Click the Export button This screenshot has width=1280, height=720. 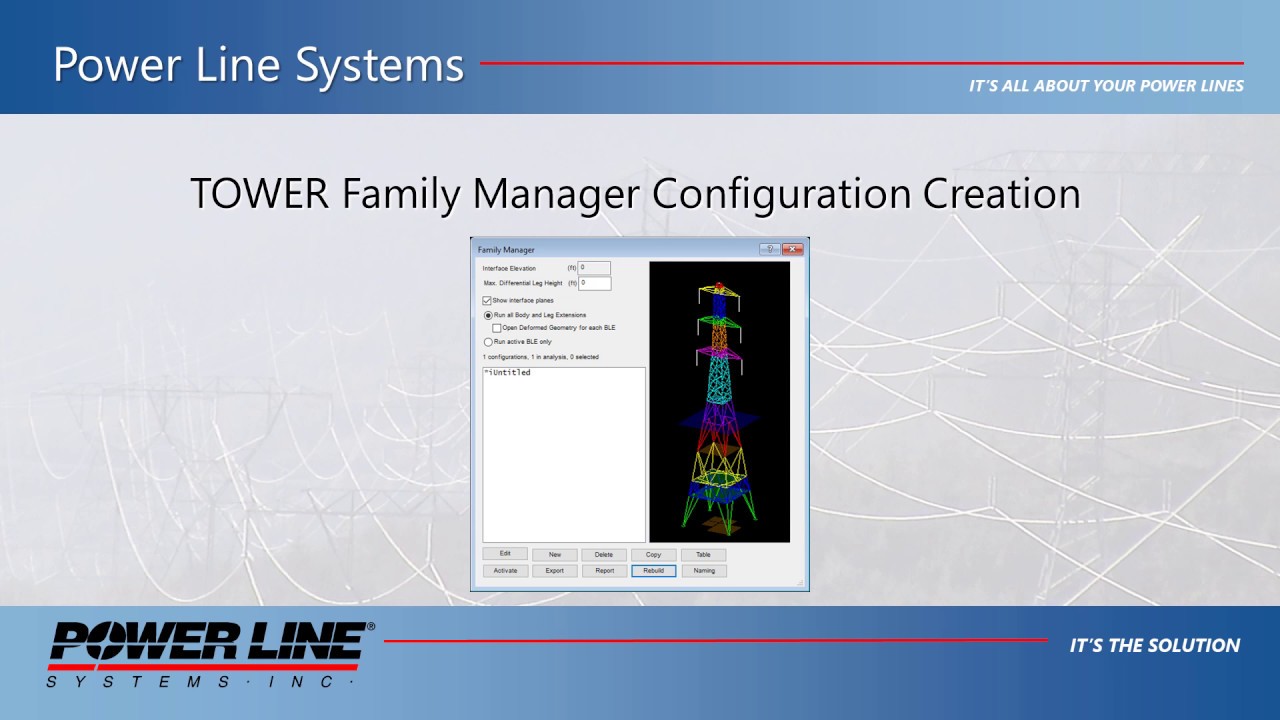[555, 571]
